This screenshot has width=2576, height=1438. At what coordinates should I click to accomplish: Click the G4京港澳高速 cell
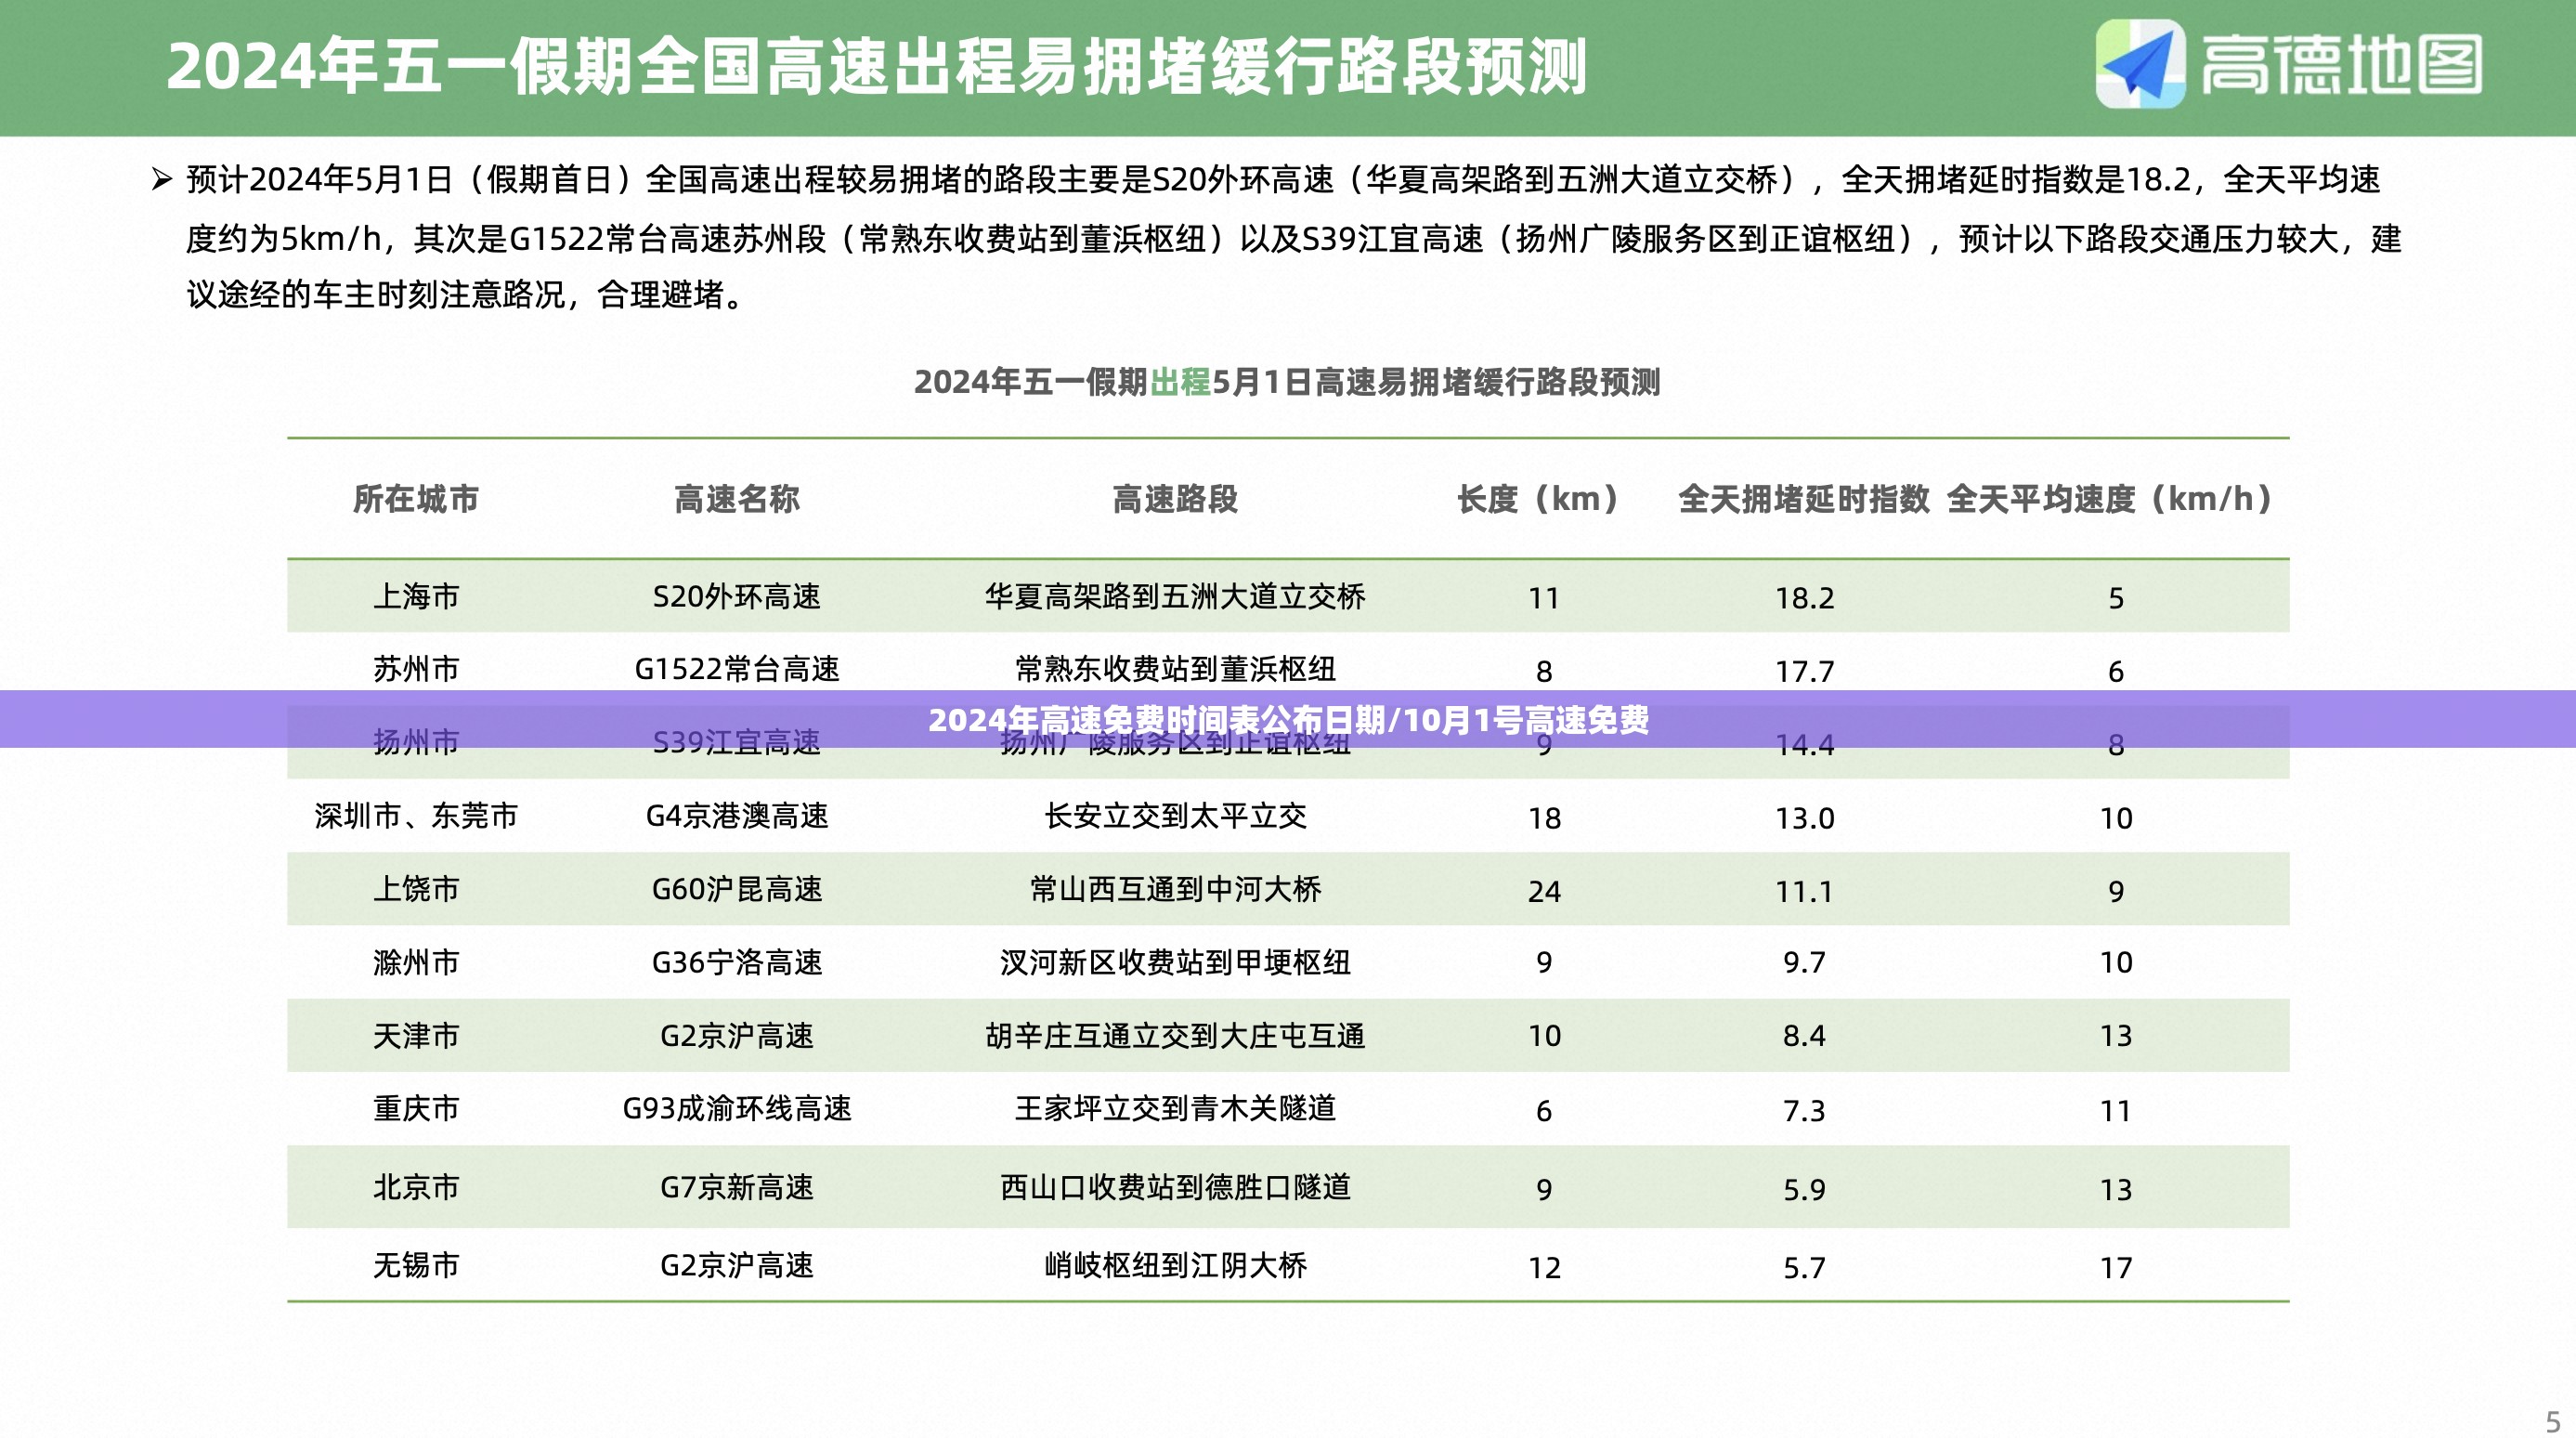point(737,816)
